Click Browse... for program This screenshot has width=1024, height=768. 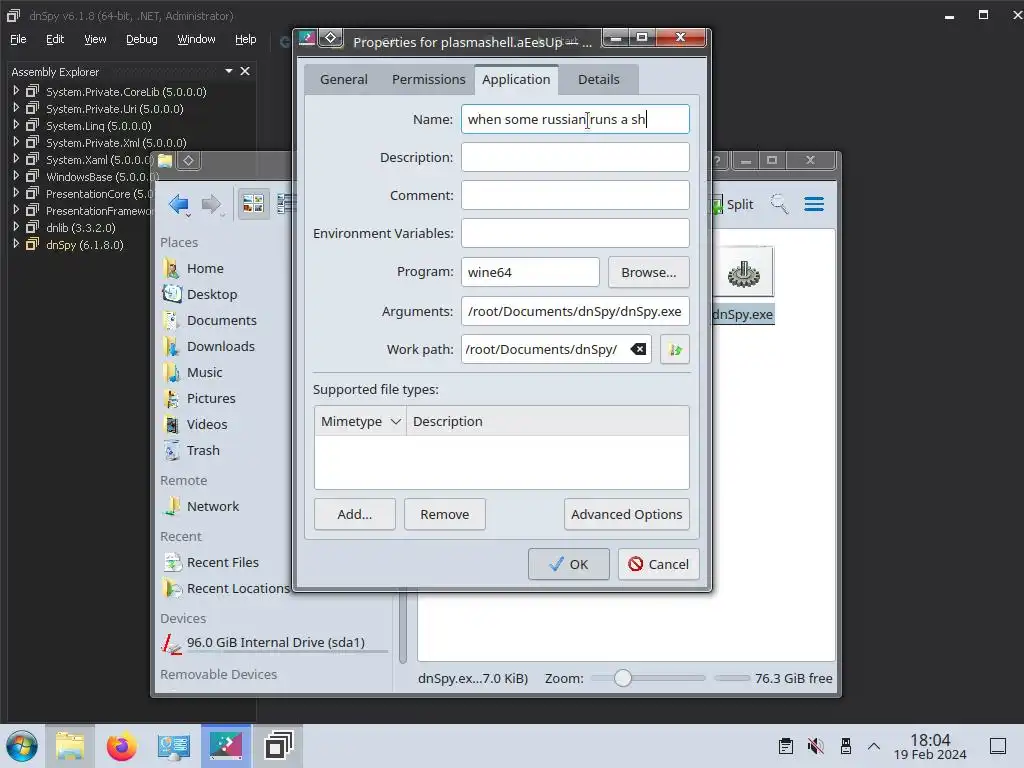pyautogui.click(x=648, y=272)
